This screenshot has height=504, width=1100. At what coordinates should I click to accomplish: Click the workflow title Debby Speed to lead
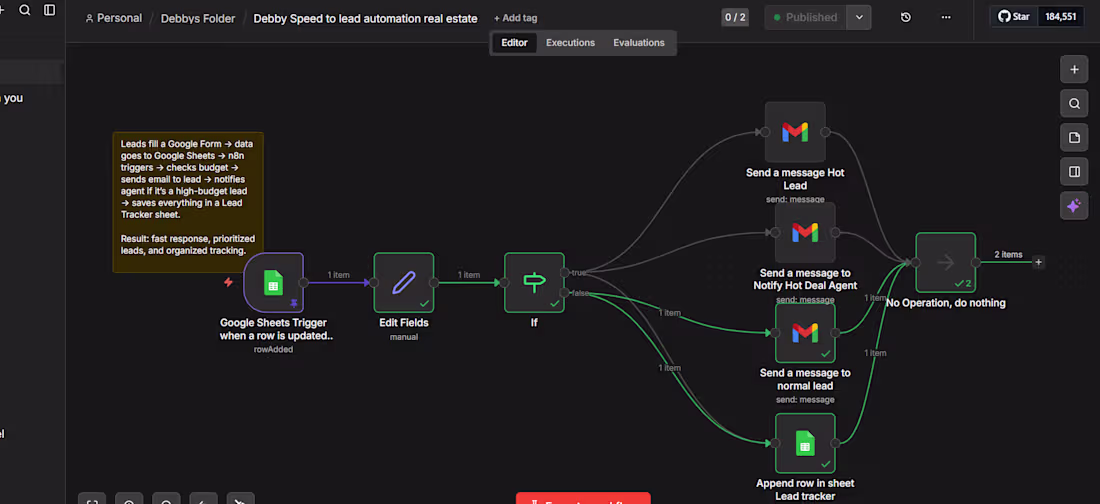pos(365,19)
